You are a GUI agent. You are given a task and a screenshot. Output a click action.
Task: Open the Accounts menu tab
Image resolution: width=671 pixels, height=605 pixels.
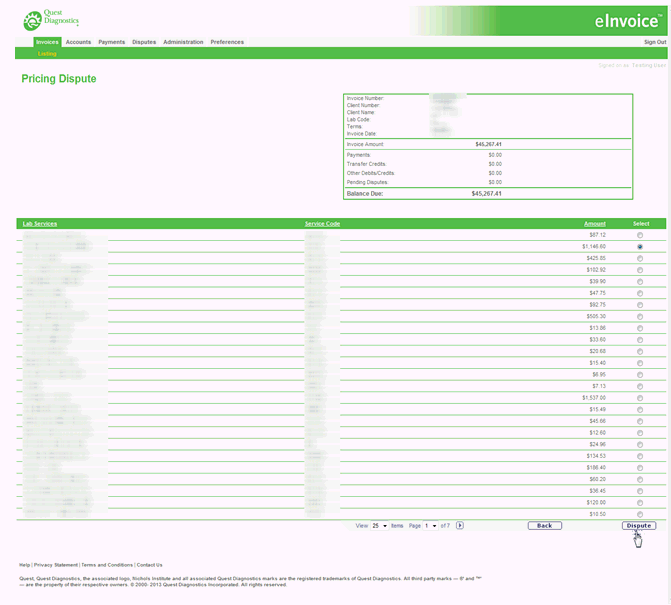point(78,42)
